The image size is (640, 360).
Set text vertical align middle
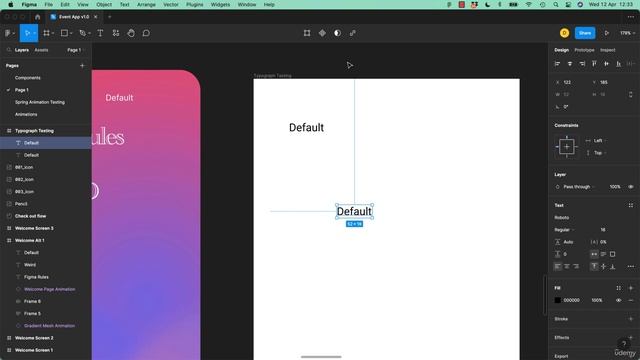603,267
